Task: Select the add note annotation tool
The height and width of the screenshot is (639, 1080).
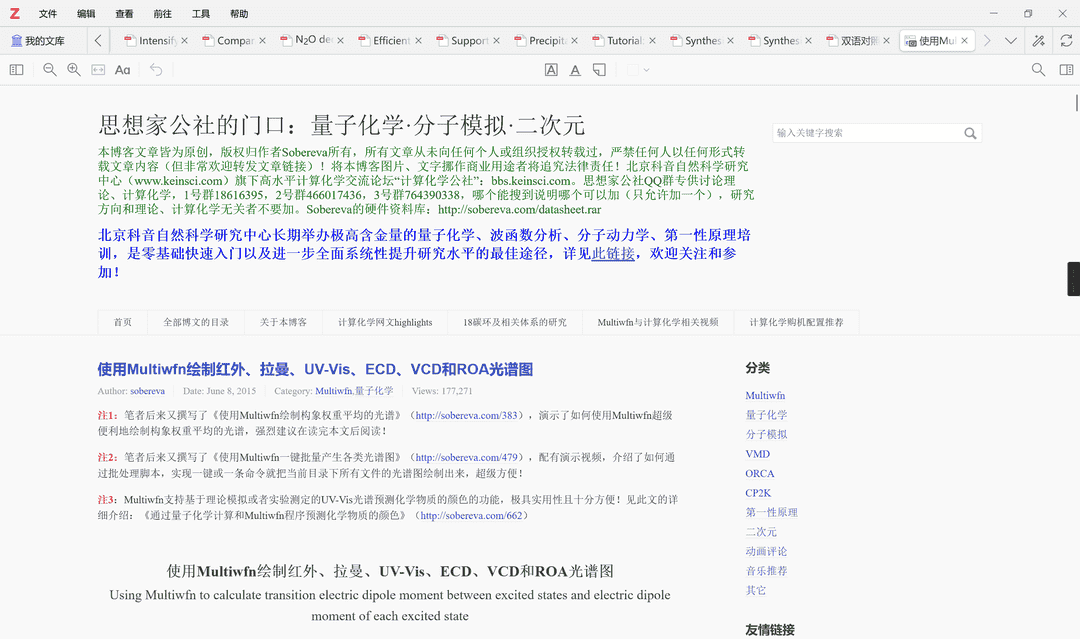Action: [599, 69]
